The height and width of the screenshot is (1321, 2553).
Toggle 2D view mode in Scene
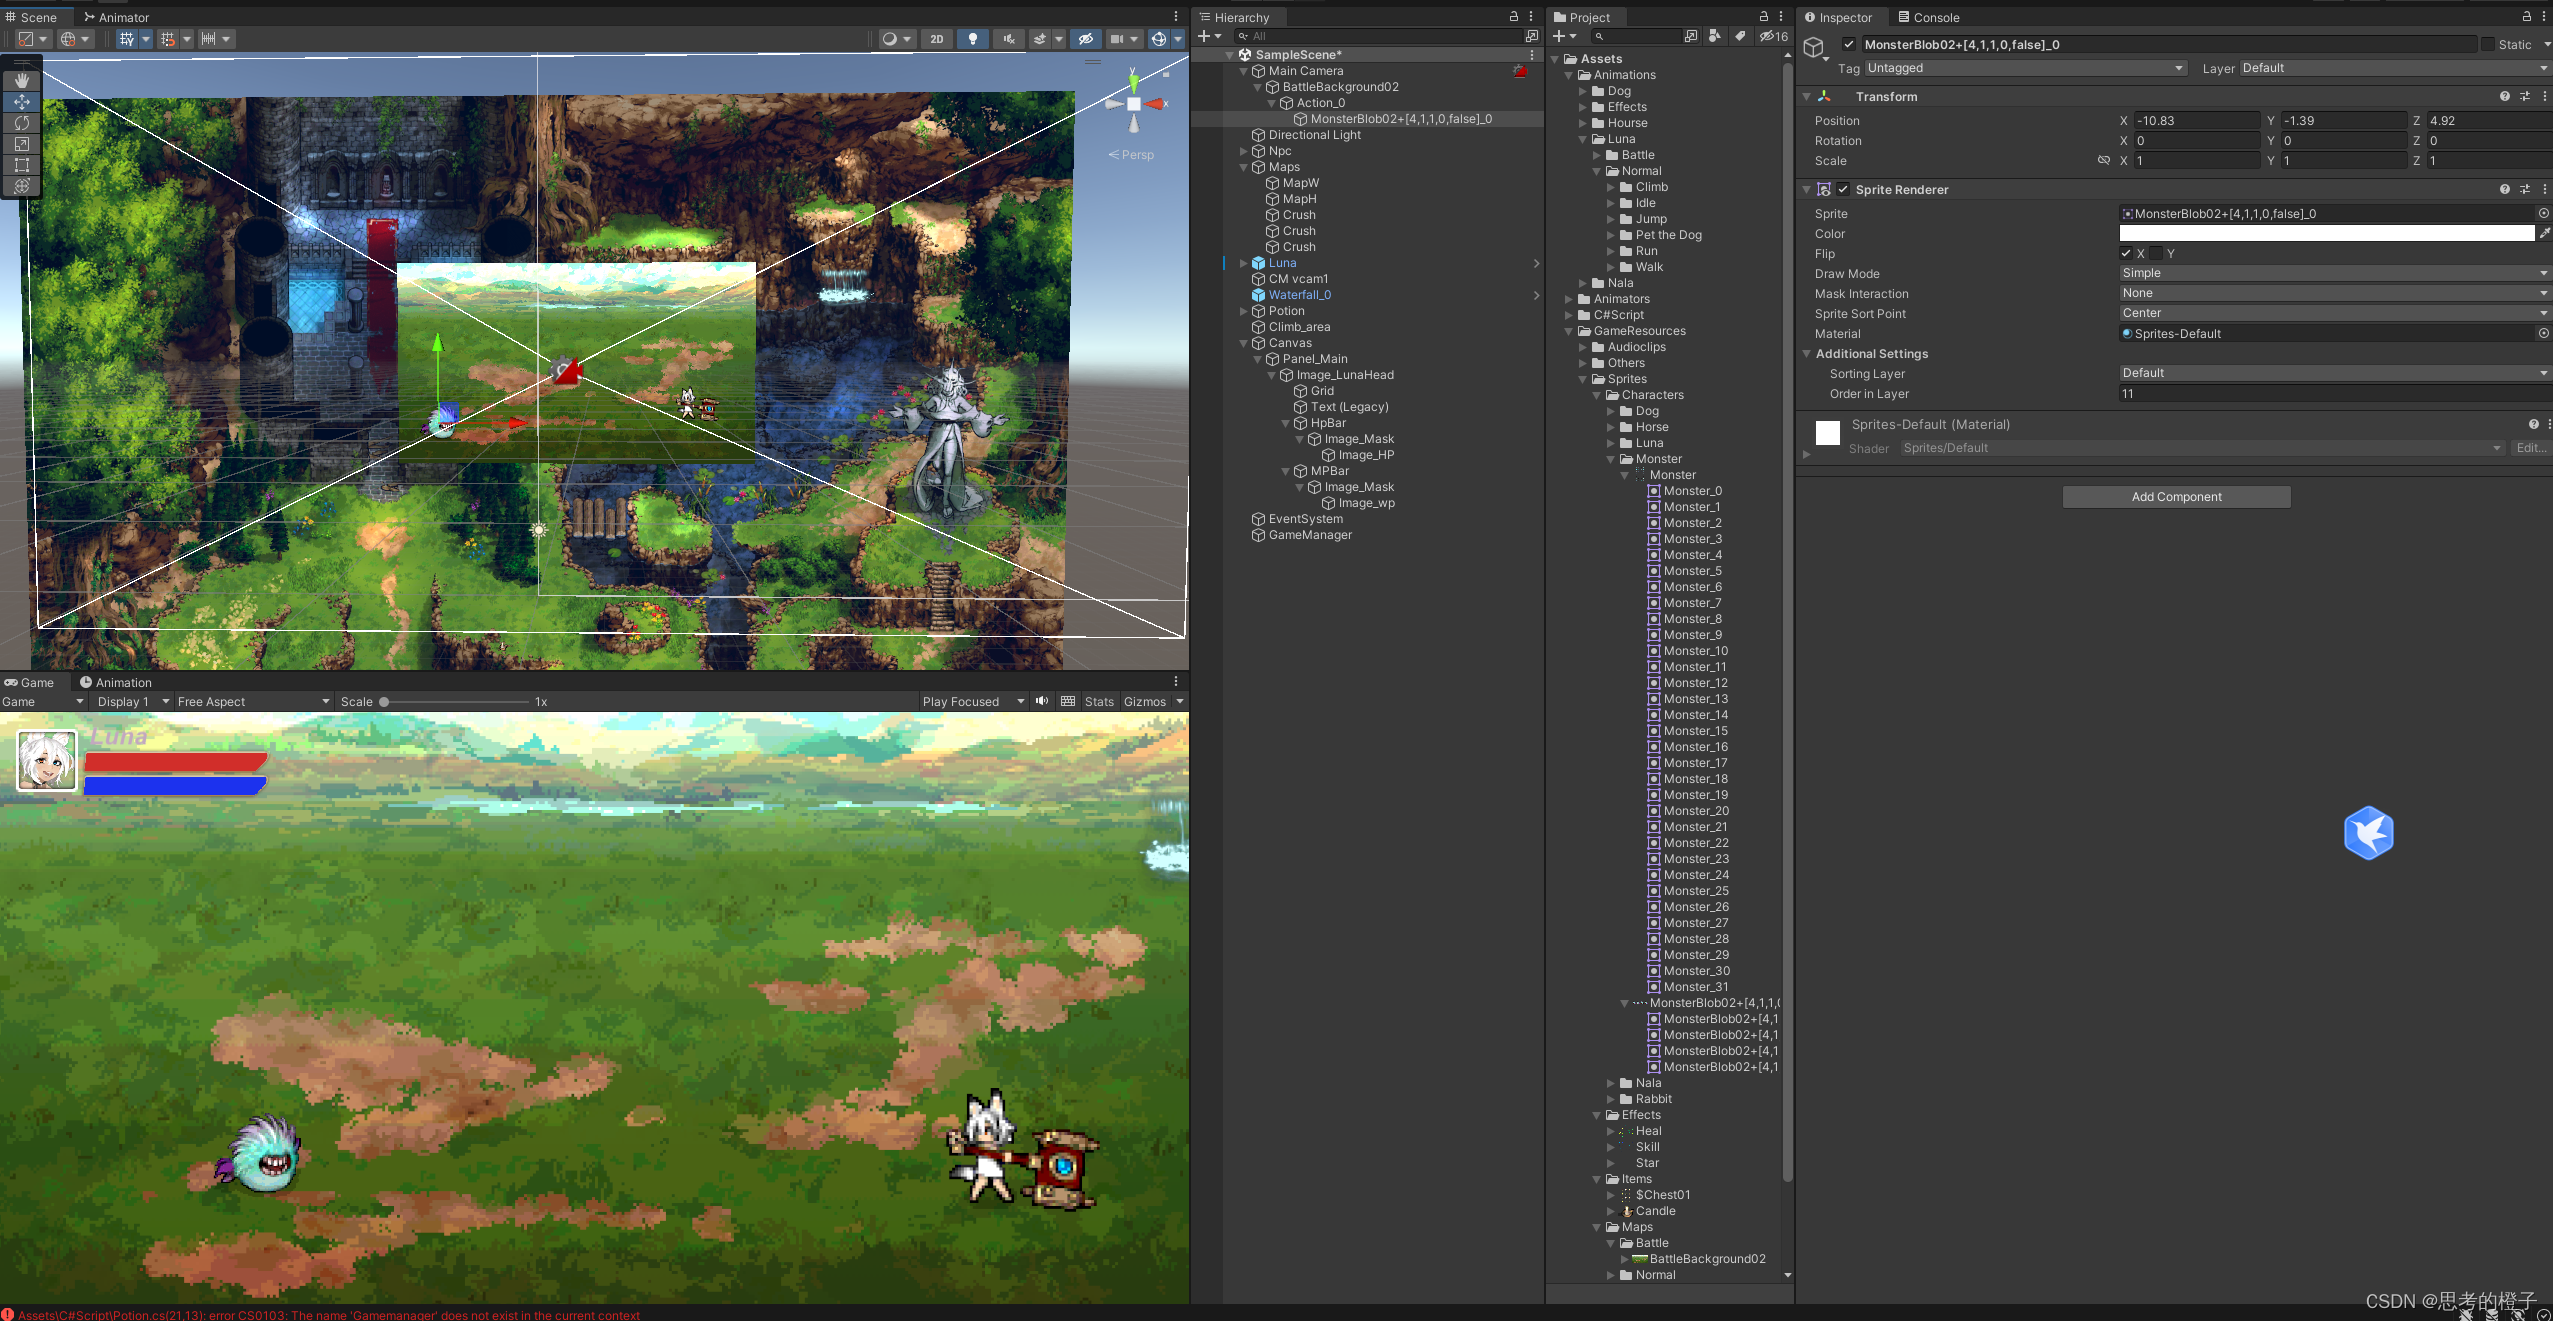coord(936,39)
